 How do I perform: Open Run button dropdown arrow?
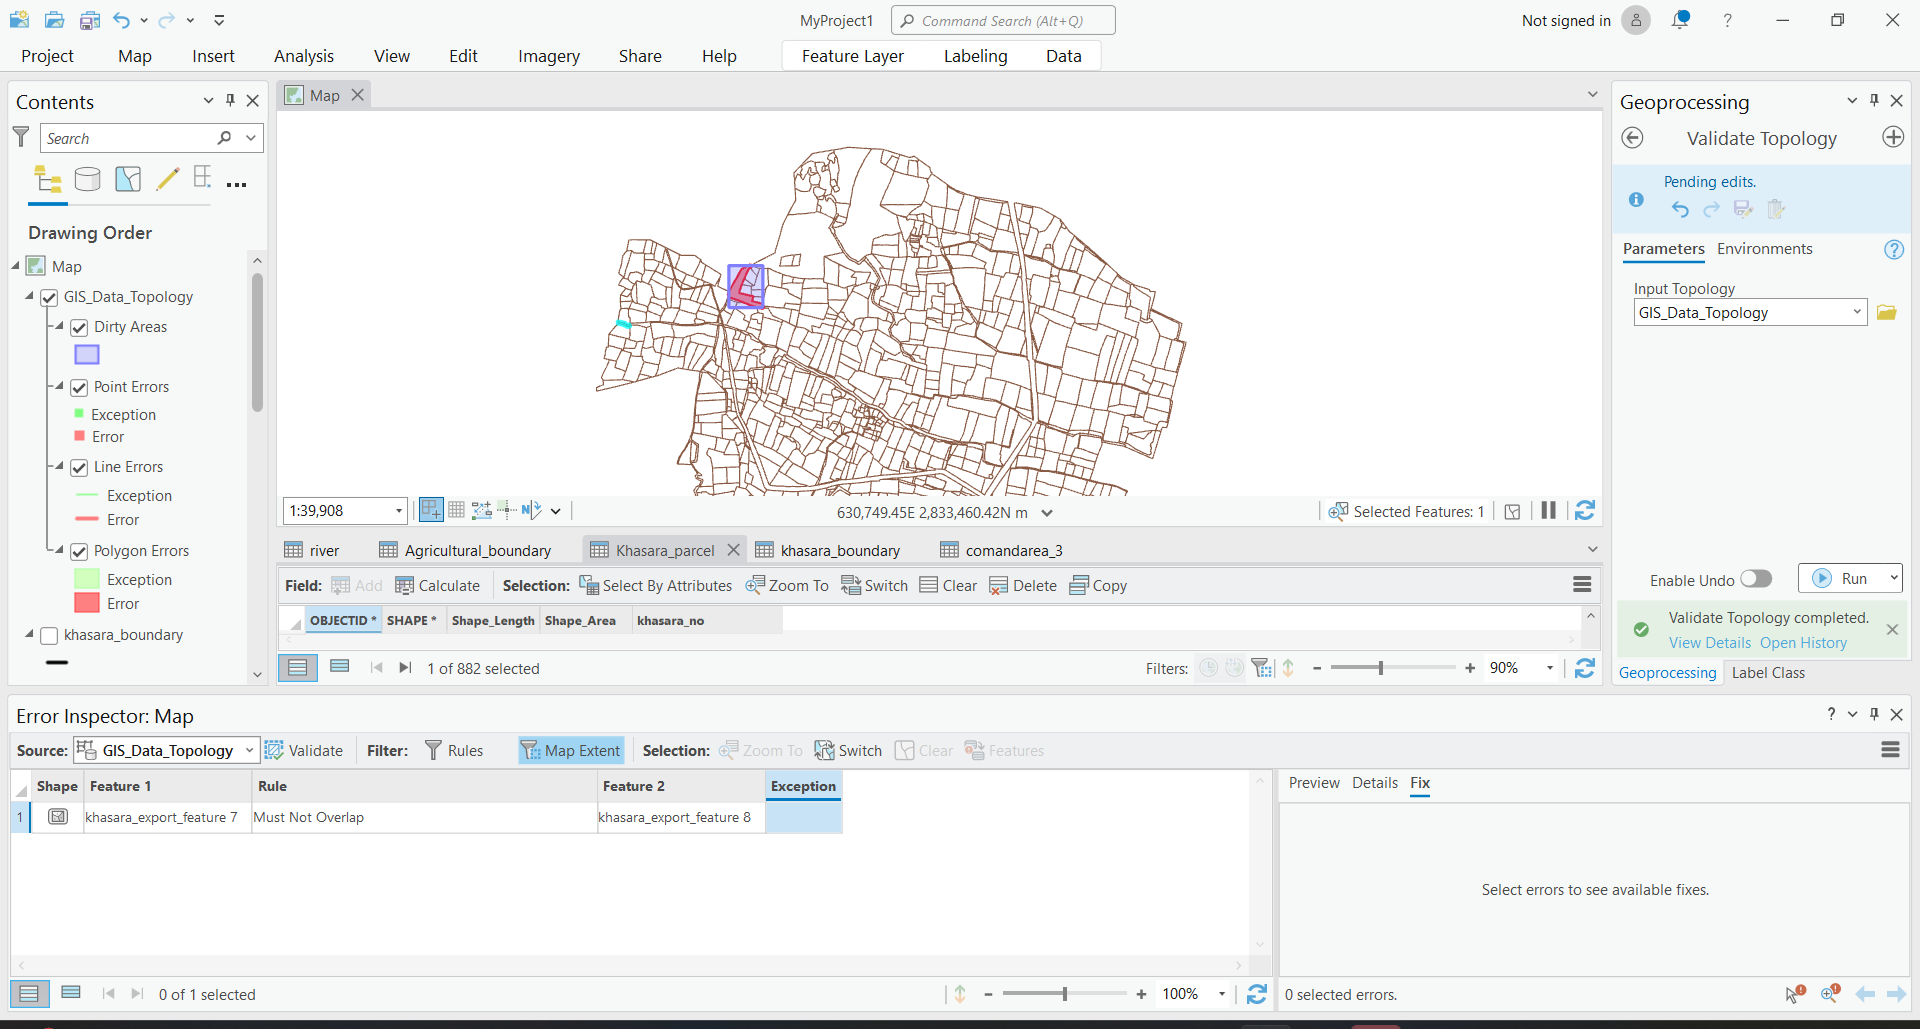pos(1893,578)
